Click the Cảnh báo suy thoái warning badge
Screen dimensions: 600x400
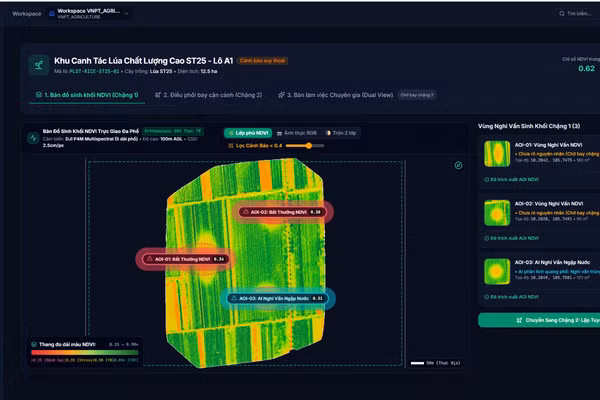tap(262, 60)
